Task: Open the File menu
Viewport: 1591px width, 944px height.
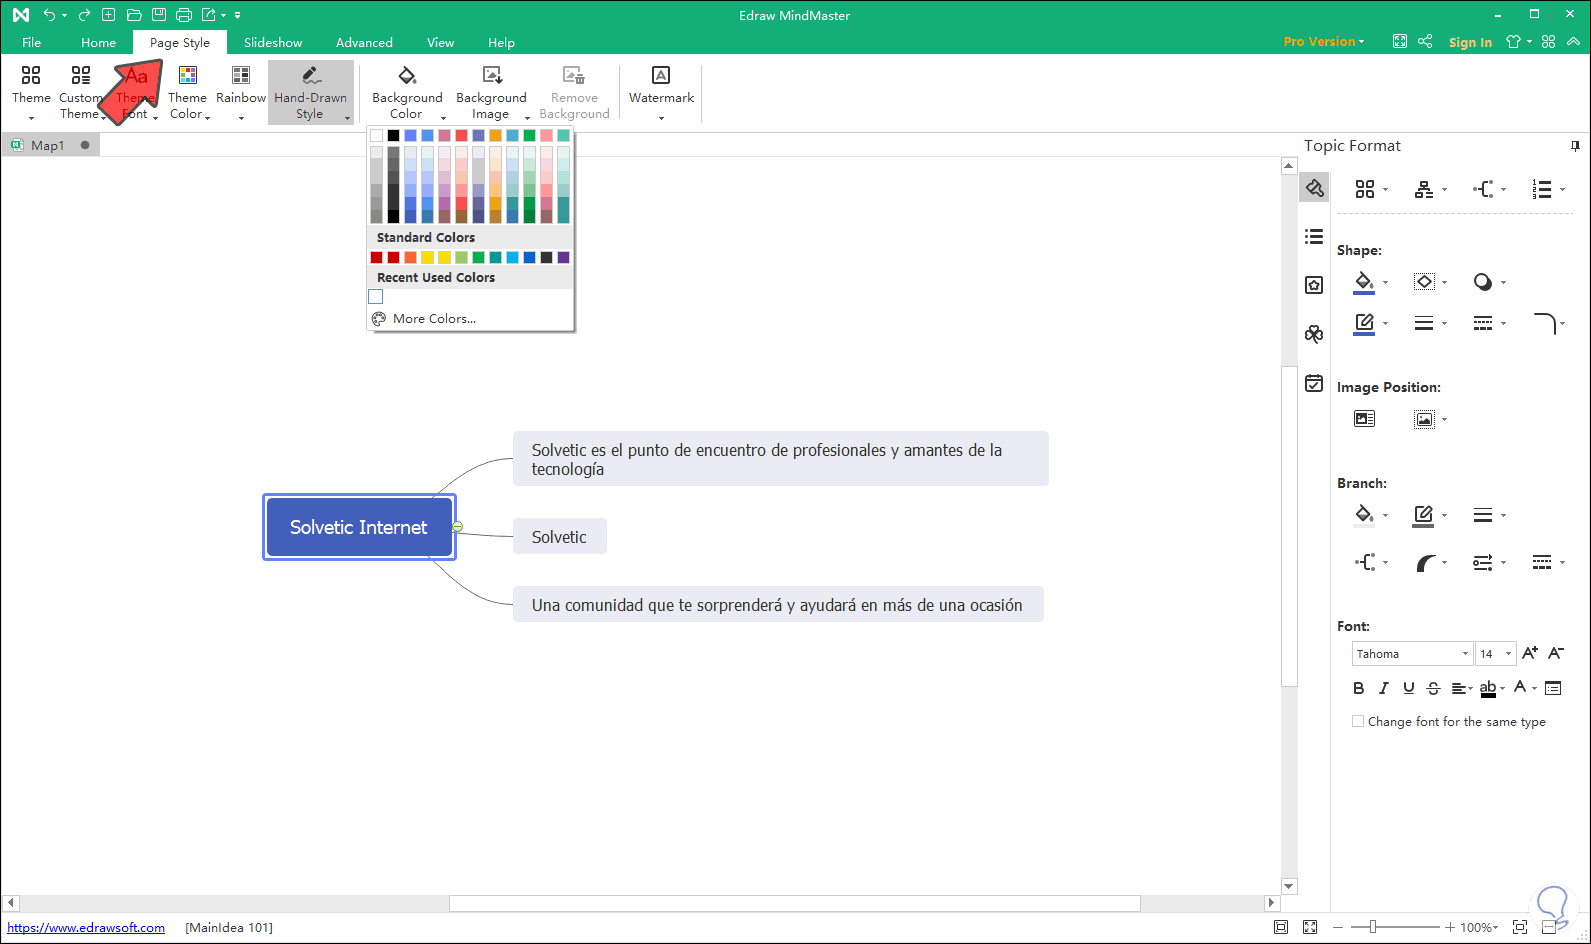Action: point(32,43)
